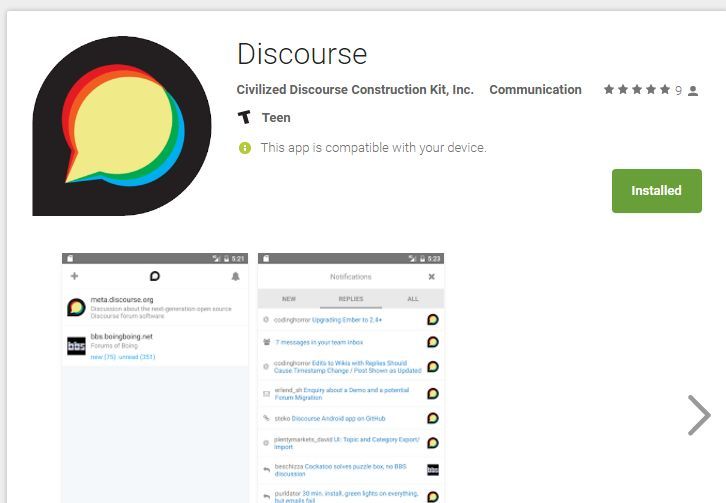This screenshot has height=503, width=726.
Task: Click the Discourse app title
Action: [302, 54]
